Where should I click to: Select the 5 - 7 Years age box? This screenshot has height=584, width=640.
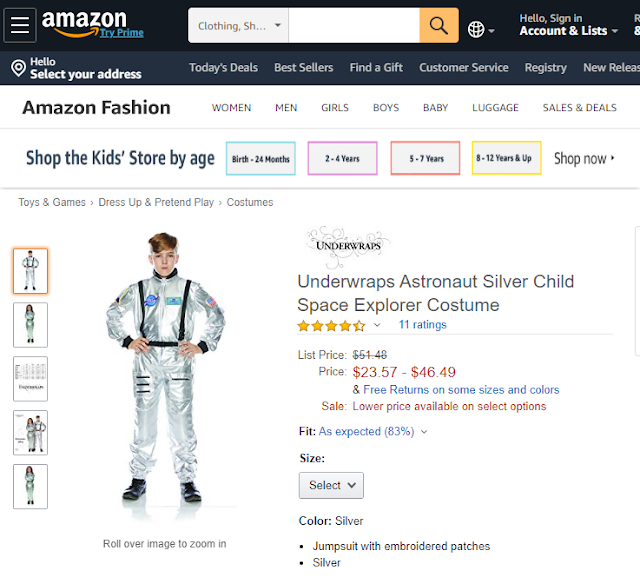(x=425, y=158)
